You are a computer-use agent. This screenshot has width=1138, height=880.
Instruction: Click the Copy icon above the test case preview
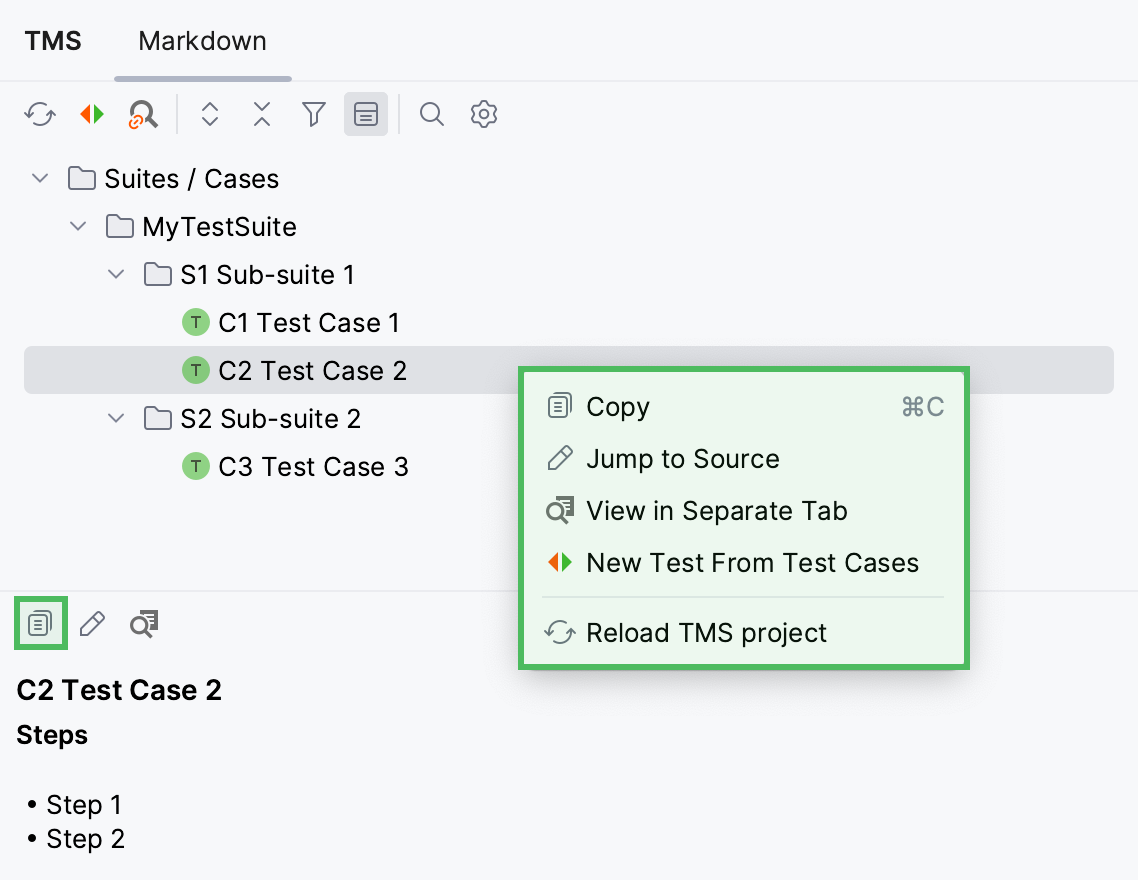[40, 623]
